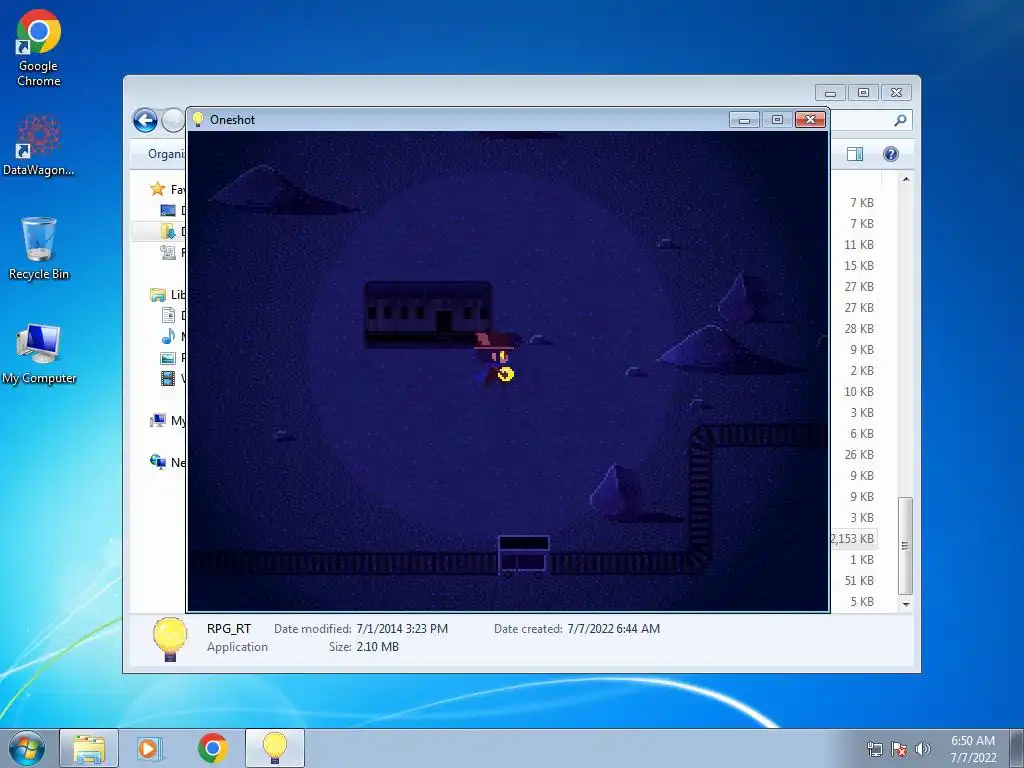Image resolution: width=1024 pixels, height=768 pixels.
Task: Open My Computer desktop icon
Action: coord(39,353)
